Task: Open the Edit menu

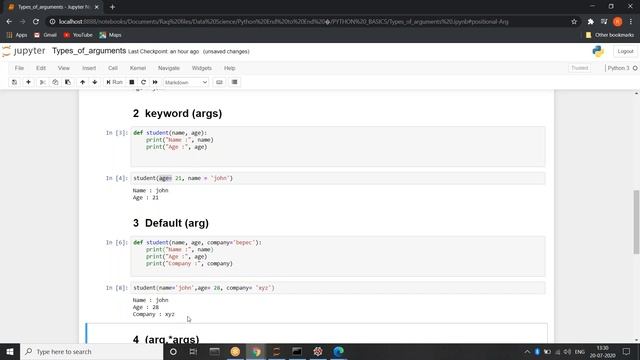Action: pyautogui.click(x=41, y=68)
